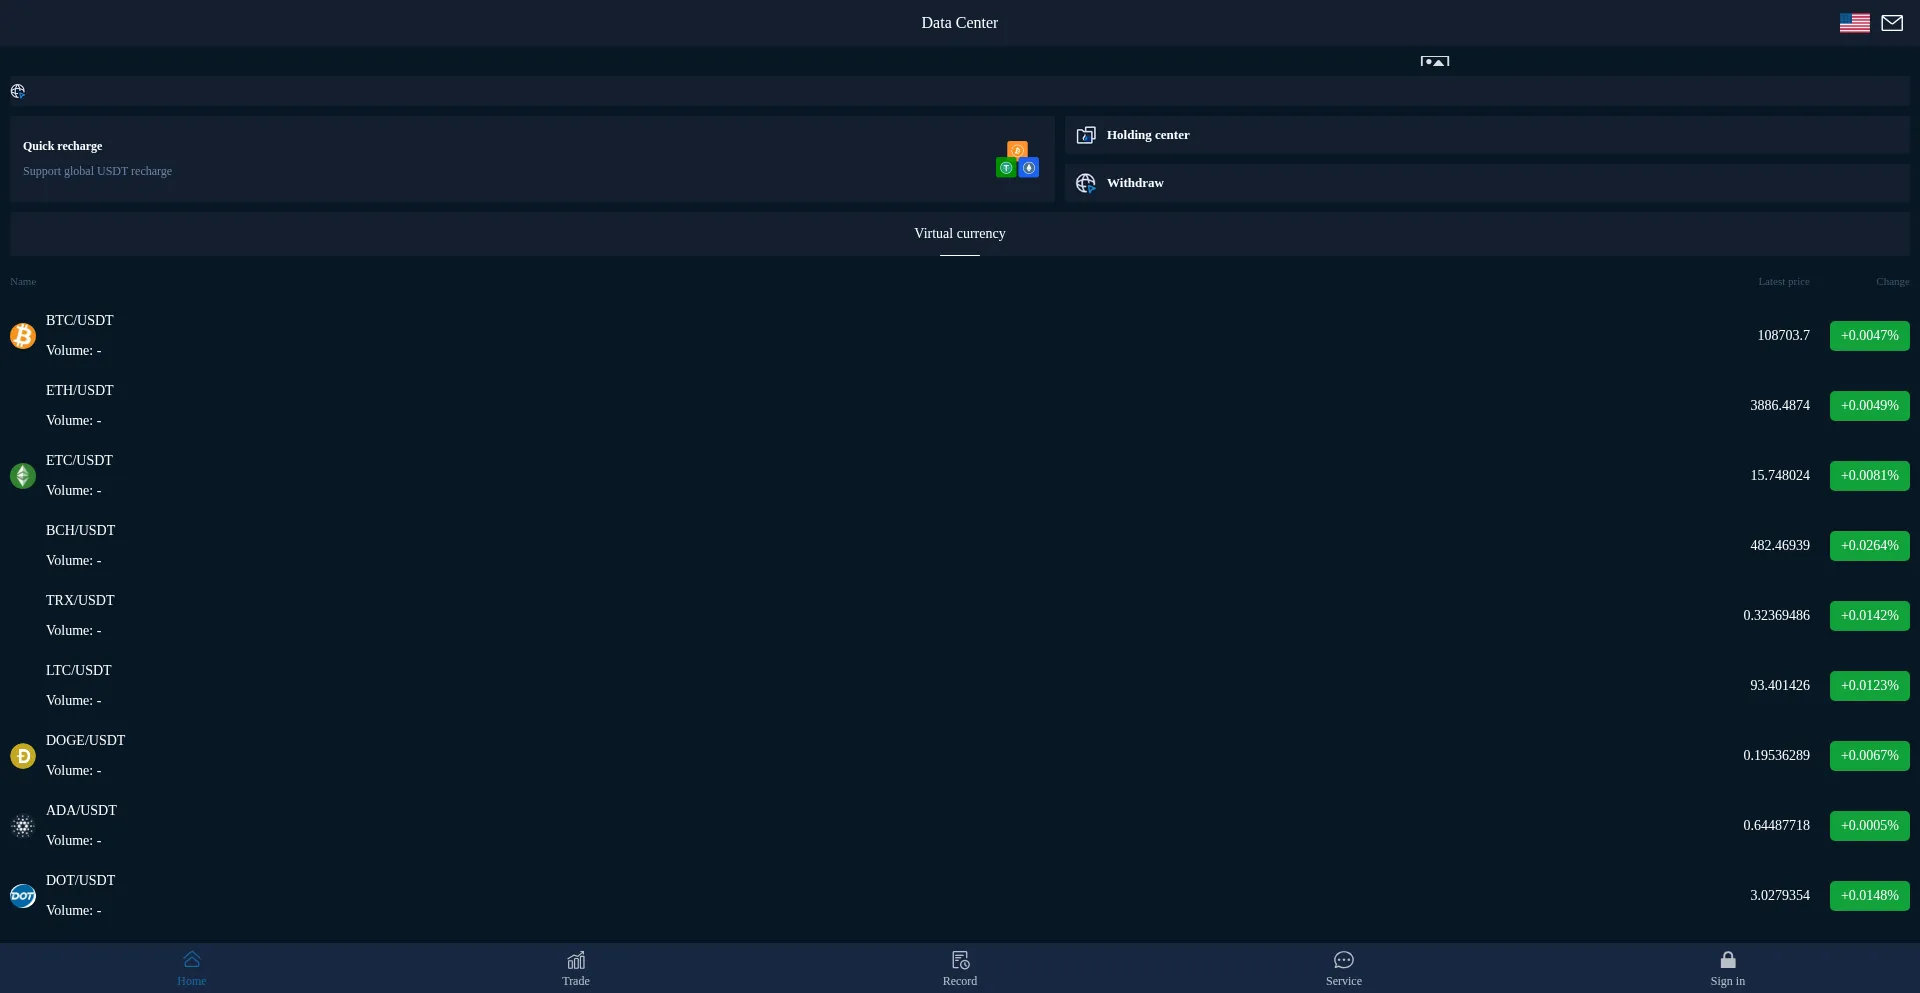Select the Virtual currency tab
Image resolution: width=1920 pixels, height=993 pixels.
[x=960, y=234]
